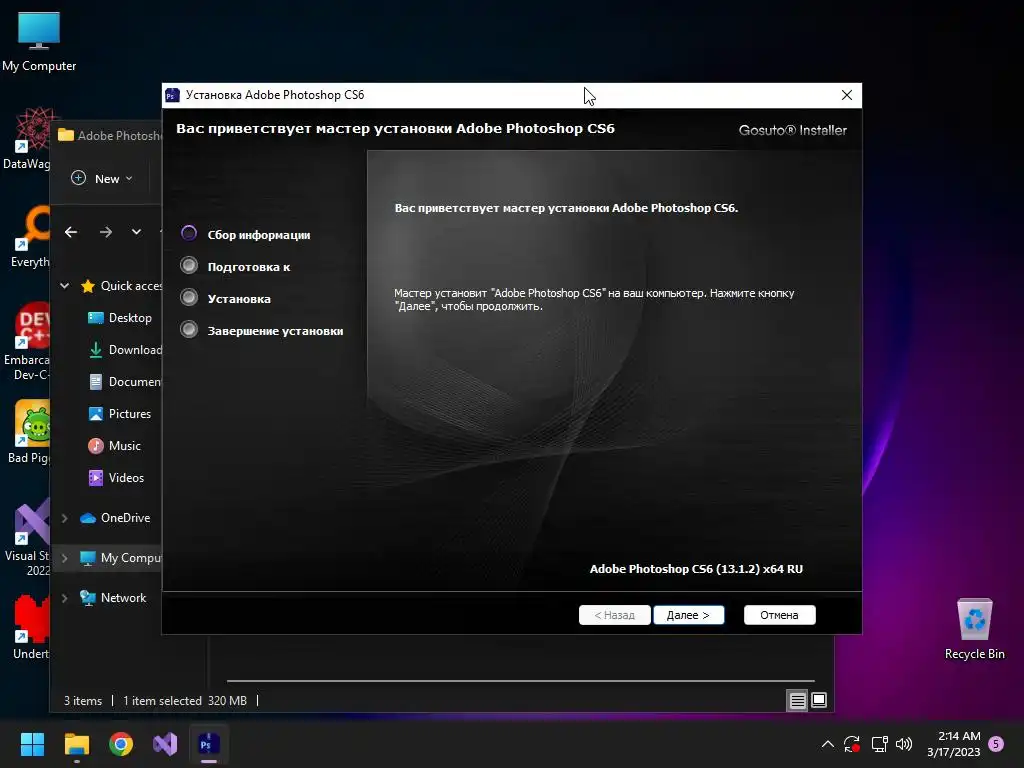Switch File Explorer to details view

coord(797,700)
